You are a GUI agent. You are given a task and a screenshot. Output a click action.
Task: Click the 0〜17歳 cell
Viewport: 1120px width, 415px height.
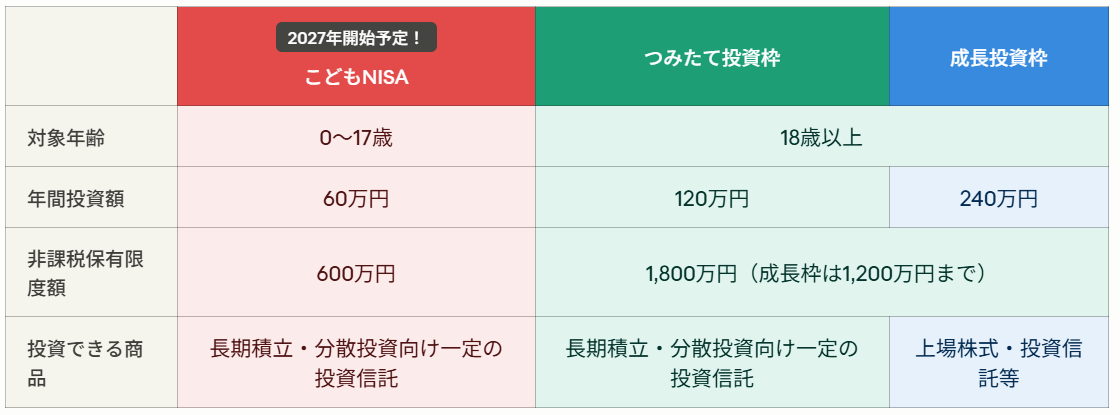click(356, 137)
